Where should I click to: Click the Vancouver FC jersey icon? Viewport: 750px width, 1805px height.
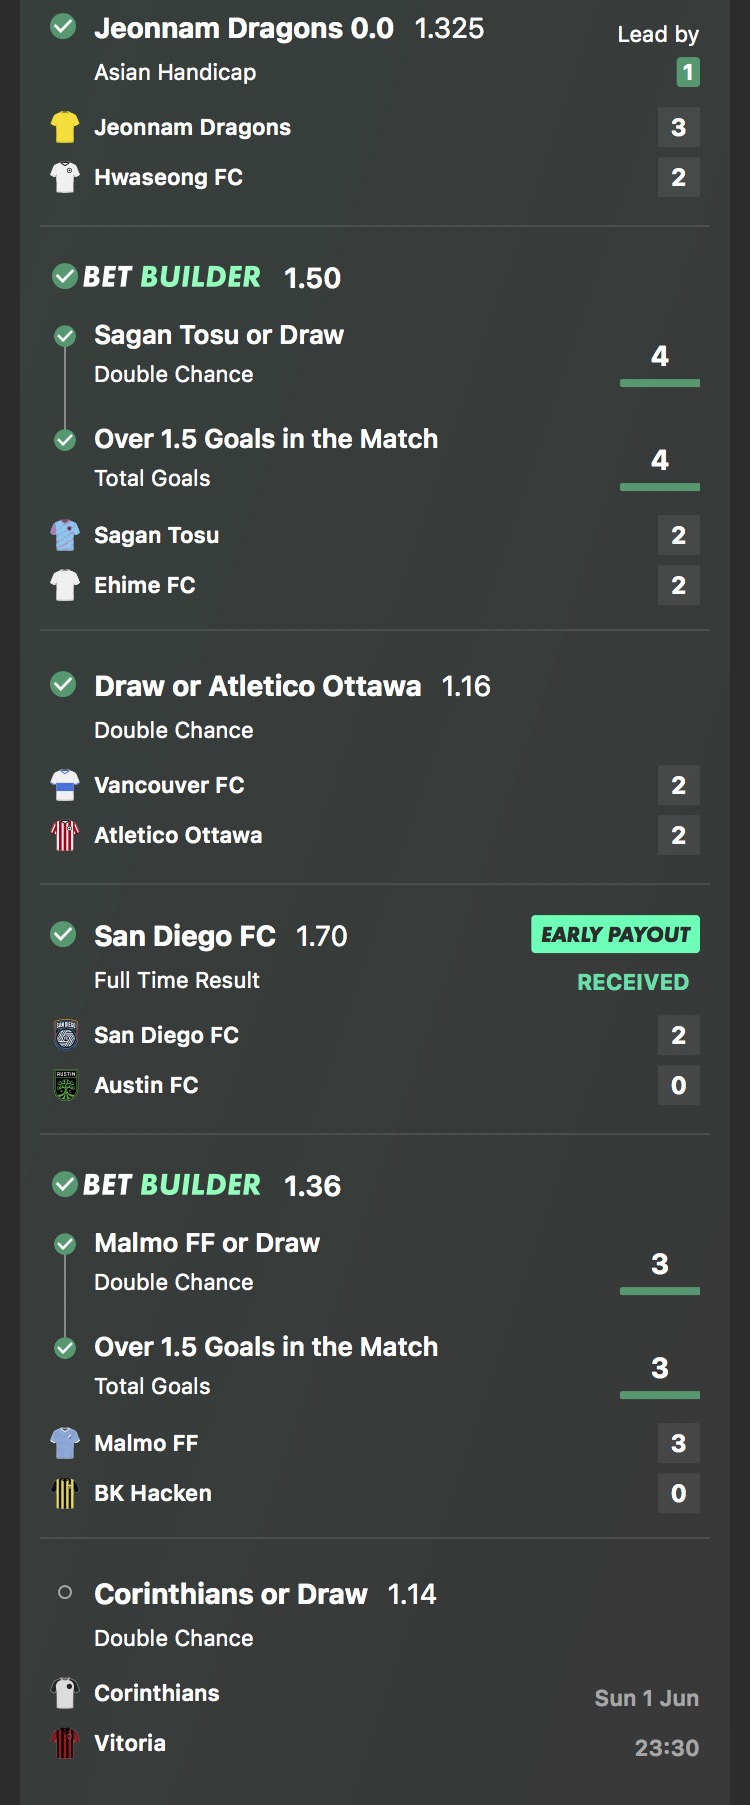tap(65, 785)
